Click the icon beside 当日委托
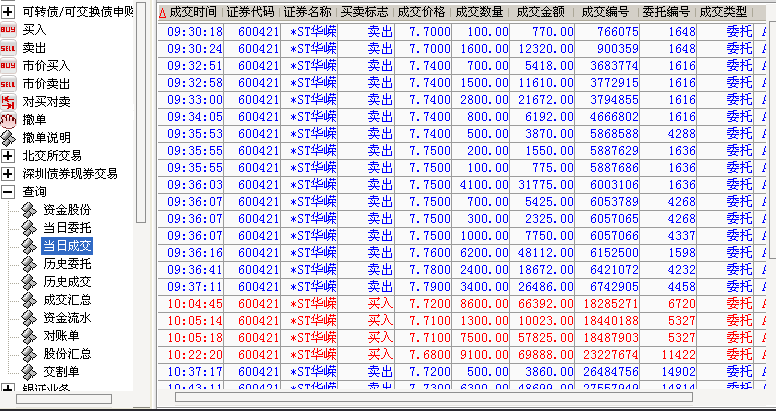Screen dimensions: 776x411 [29, 228]
